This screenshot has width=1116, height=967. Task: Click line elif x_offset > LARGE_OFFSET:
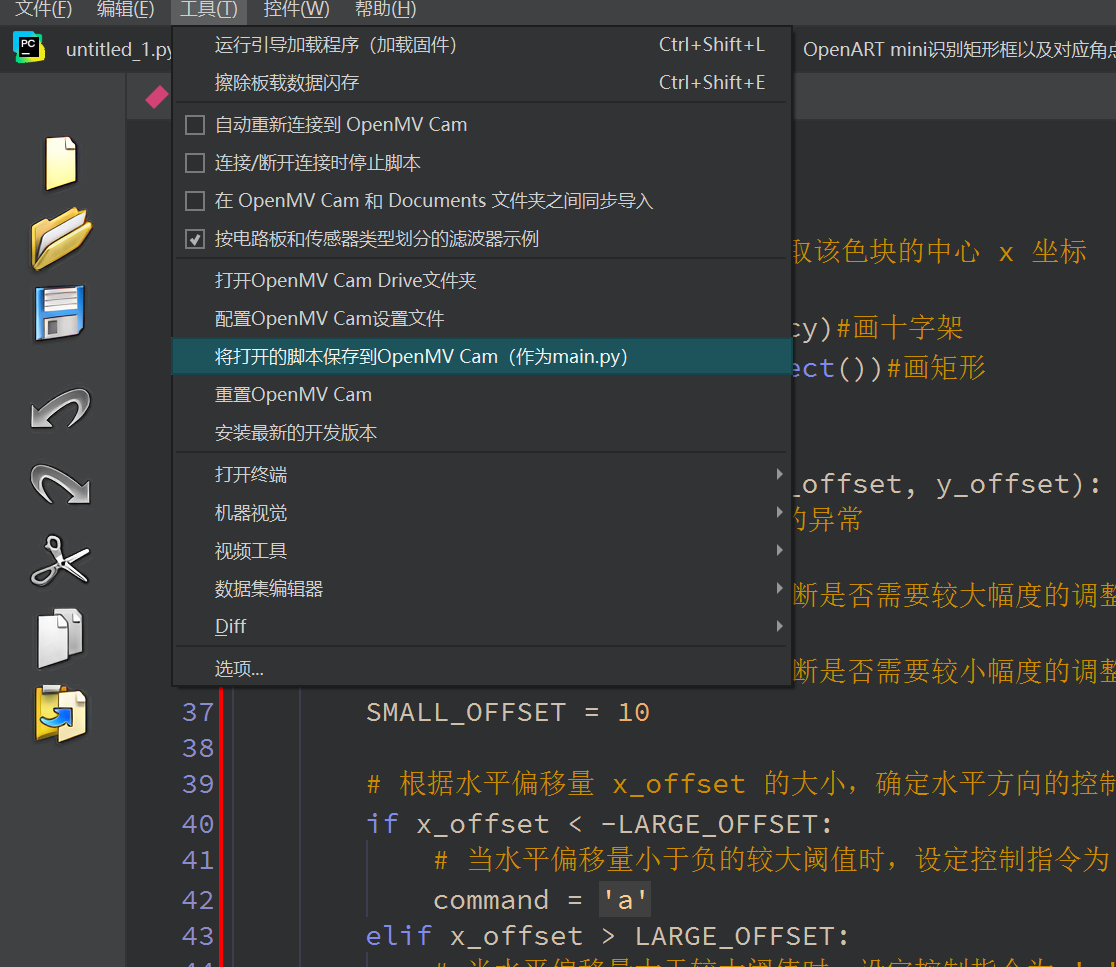pos(607,936)
